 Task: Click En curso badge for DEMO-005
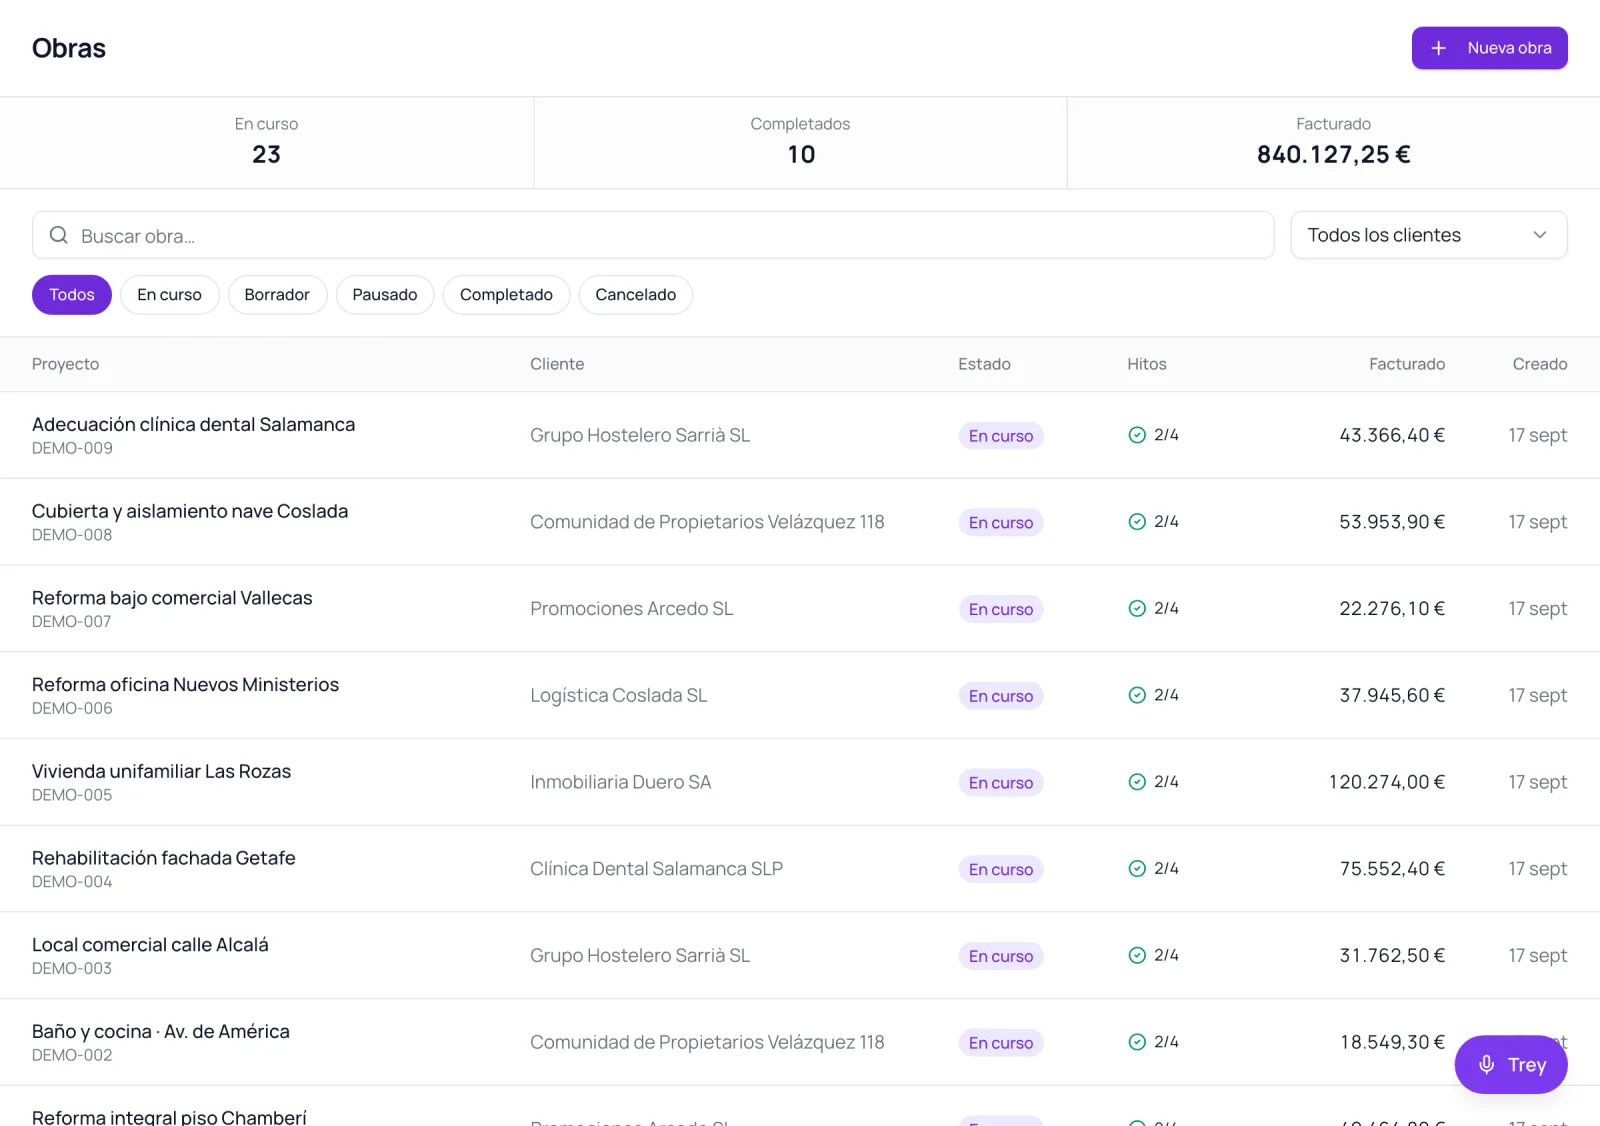pyautogui.click(x=1001, y=783)
